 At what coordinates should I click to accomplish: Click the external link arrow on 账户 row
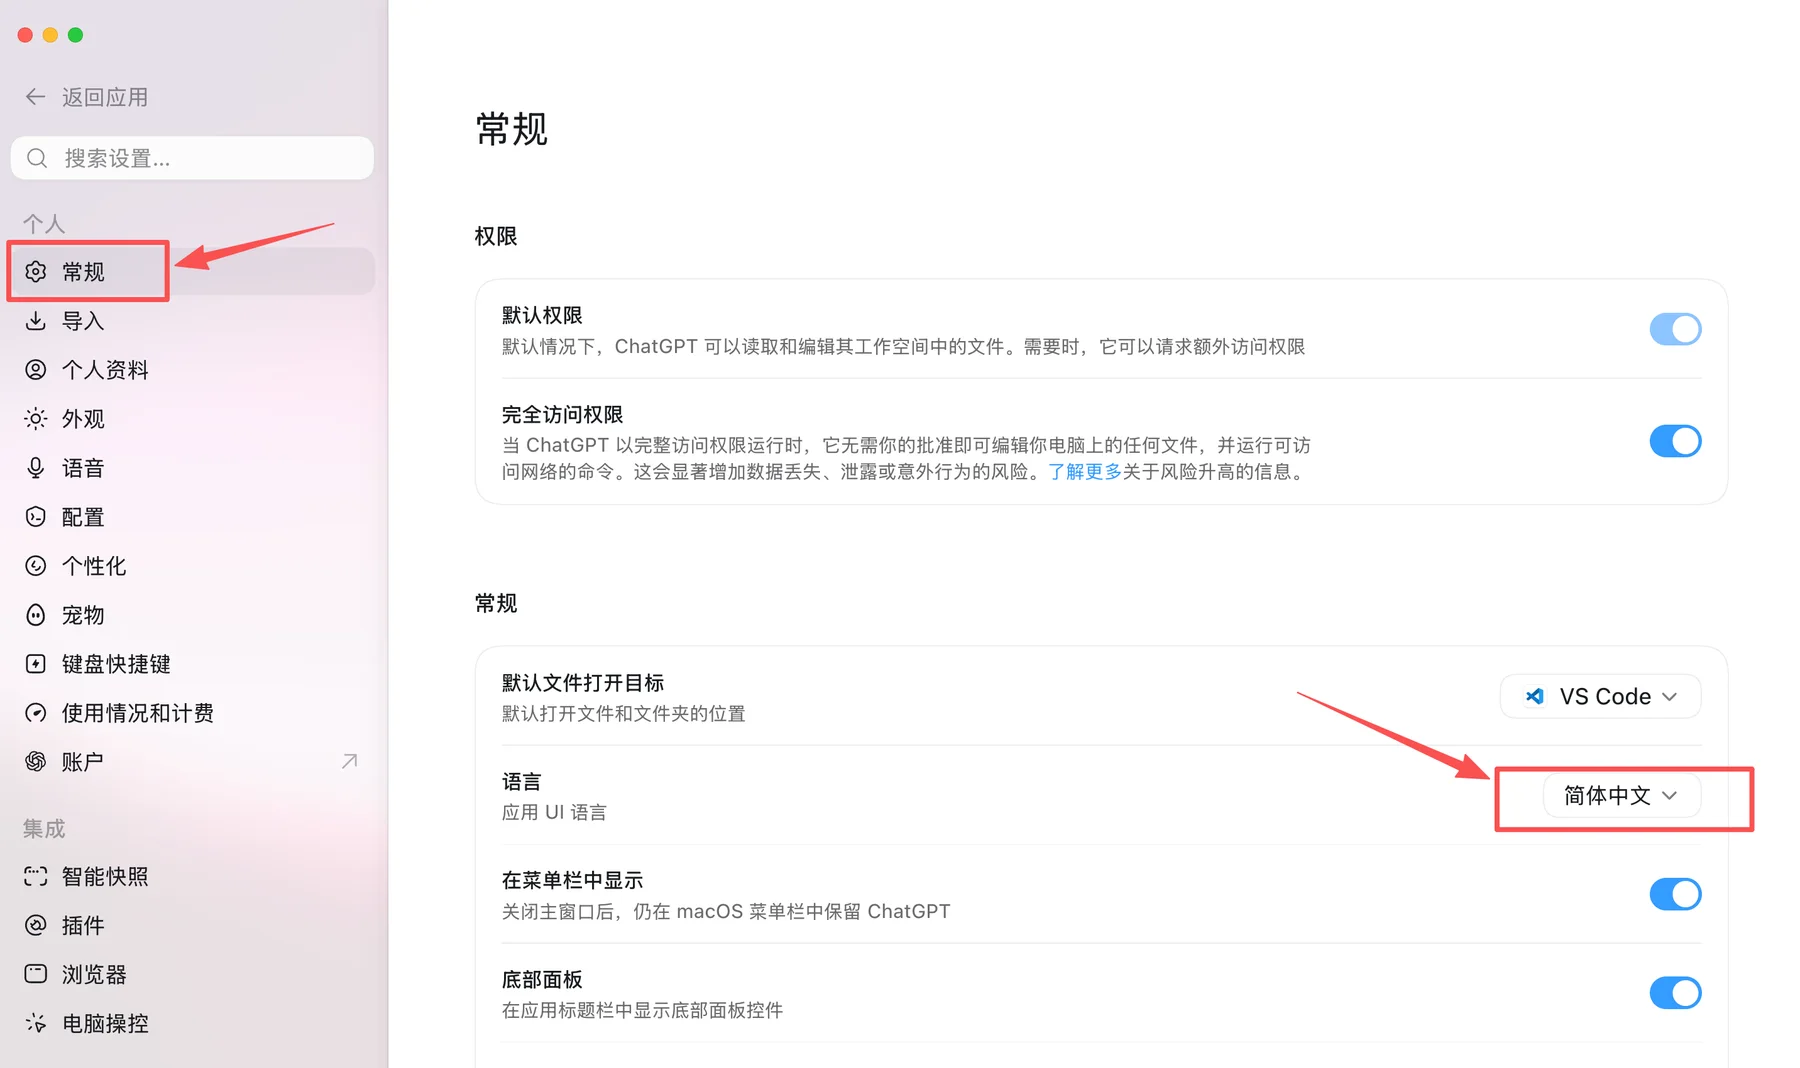coord(349,762)
